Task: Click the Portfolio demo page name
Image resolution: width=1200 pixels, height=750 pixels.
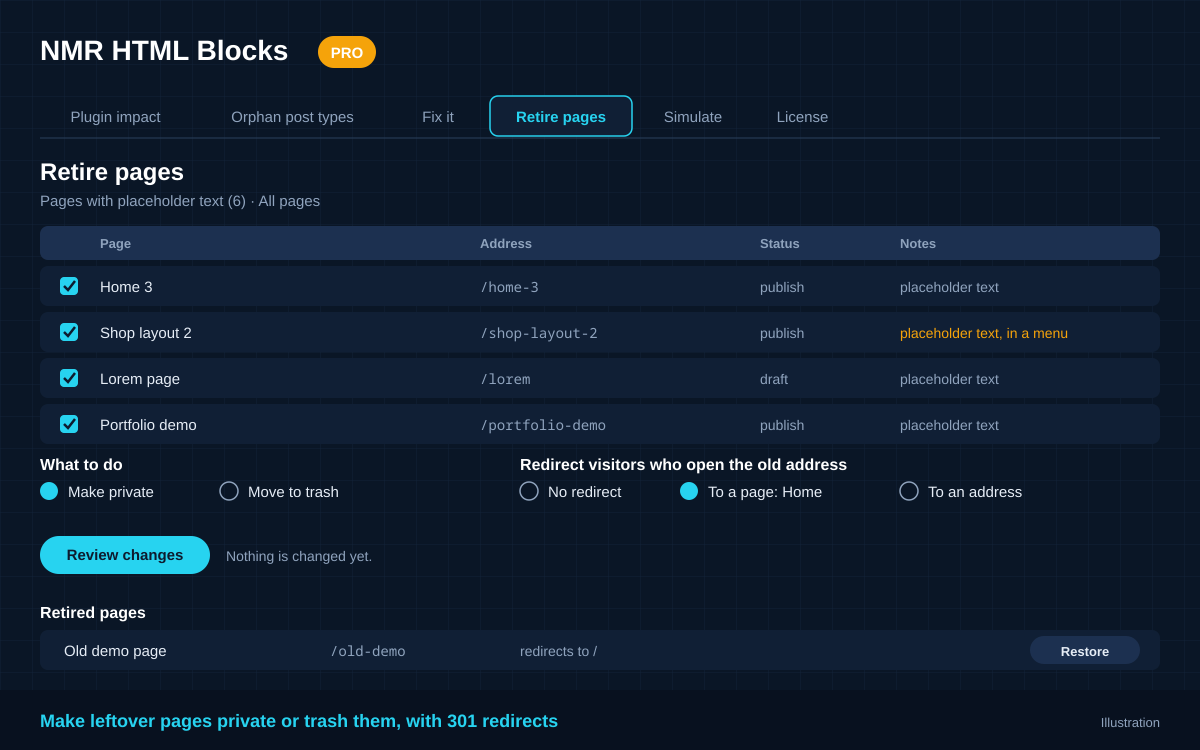Action: click(x=148, y=425)
